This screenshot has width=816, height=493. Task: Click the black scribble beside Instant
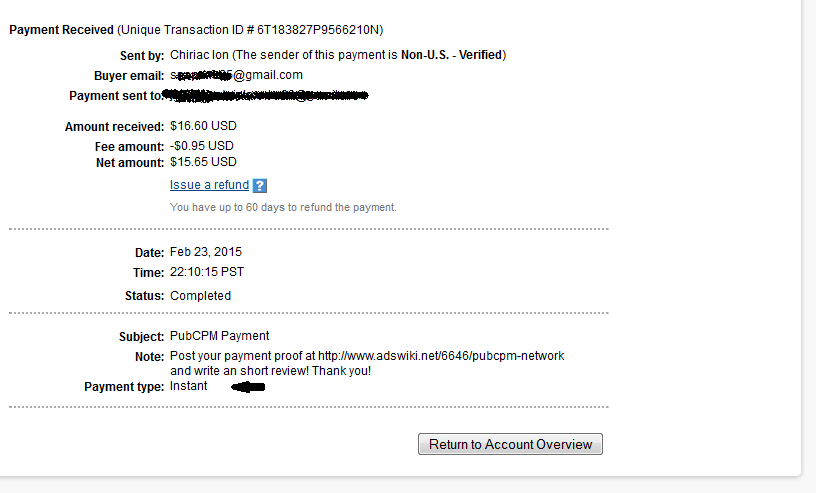click(248, 387)
